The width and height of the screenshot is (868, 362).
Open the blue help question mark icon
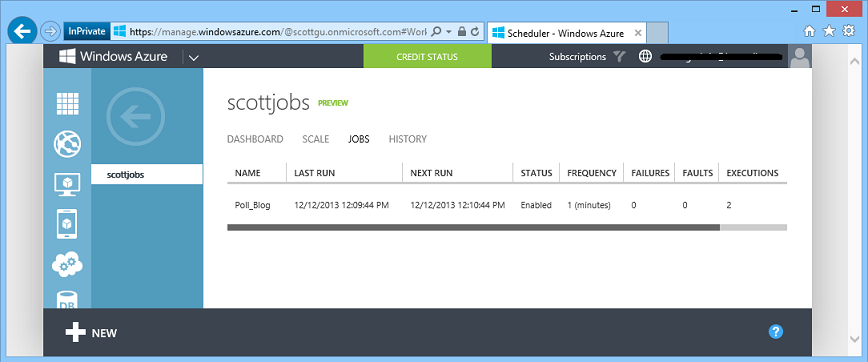click(776, 332)
